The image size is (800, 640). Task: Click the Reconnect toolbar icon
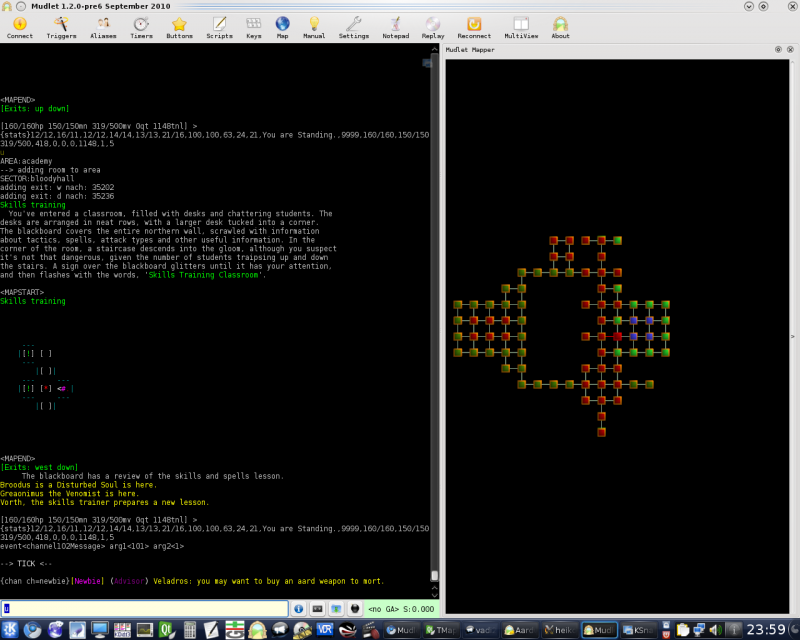(474, 28)
